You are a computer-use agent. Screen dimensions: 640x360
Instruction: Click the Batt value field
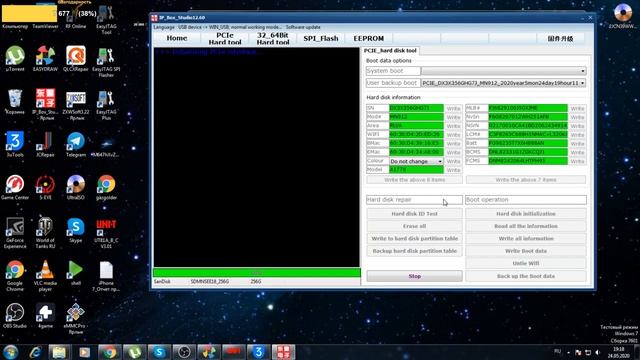click(528, 143)
